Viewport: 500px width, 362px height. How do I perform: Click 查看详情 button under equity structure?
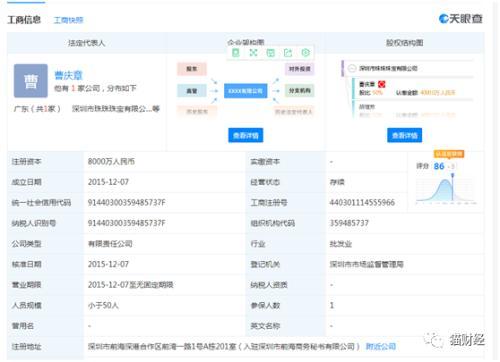click(x=404, y=135)
